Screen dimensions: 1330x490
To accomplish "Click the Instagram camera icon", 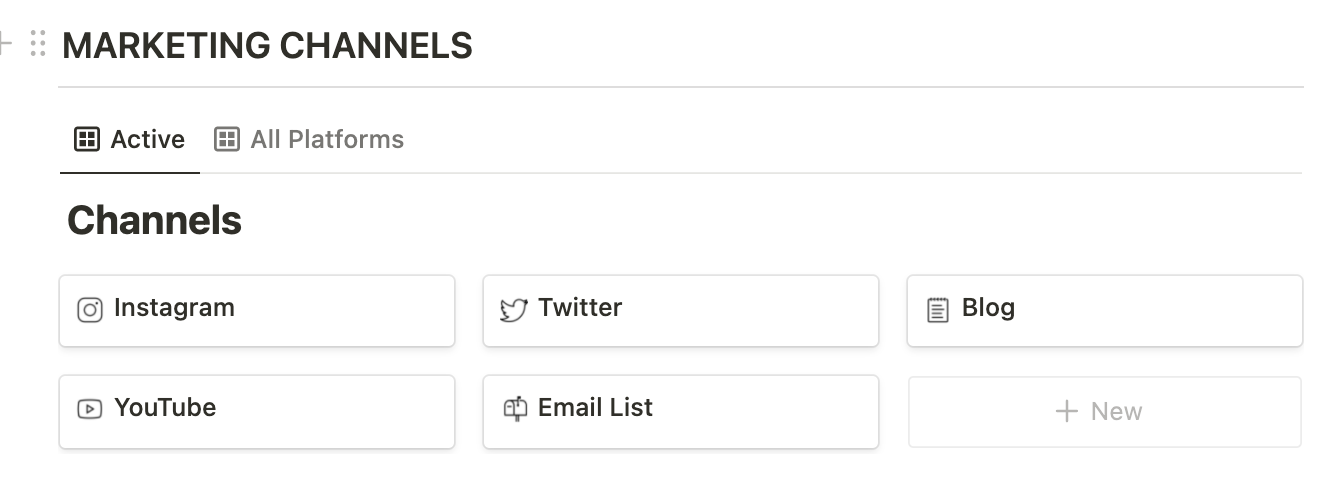I will click(90, 310).
